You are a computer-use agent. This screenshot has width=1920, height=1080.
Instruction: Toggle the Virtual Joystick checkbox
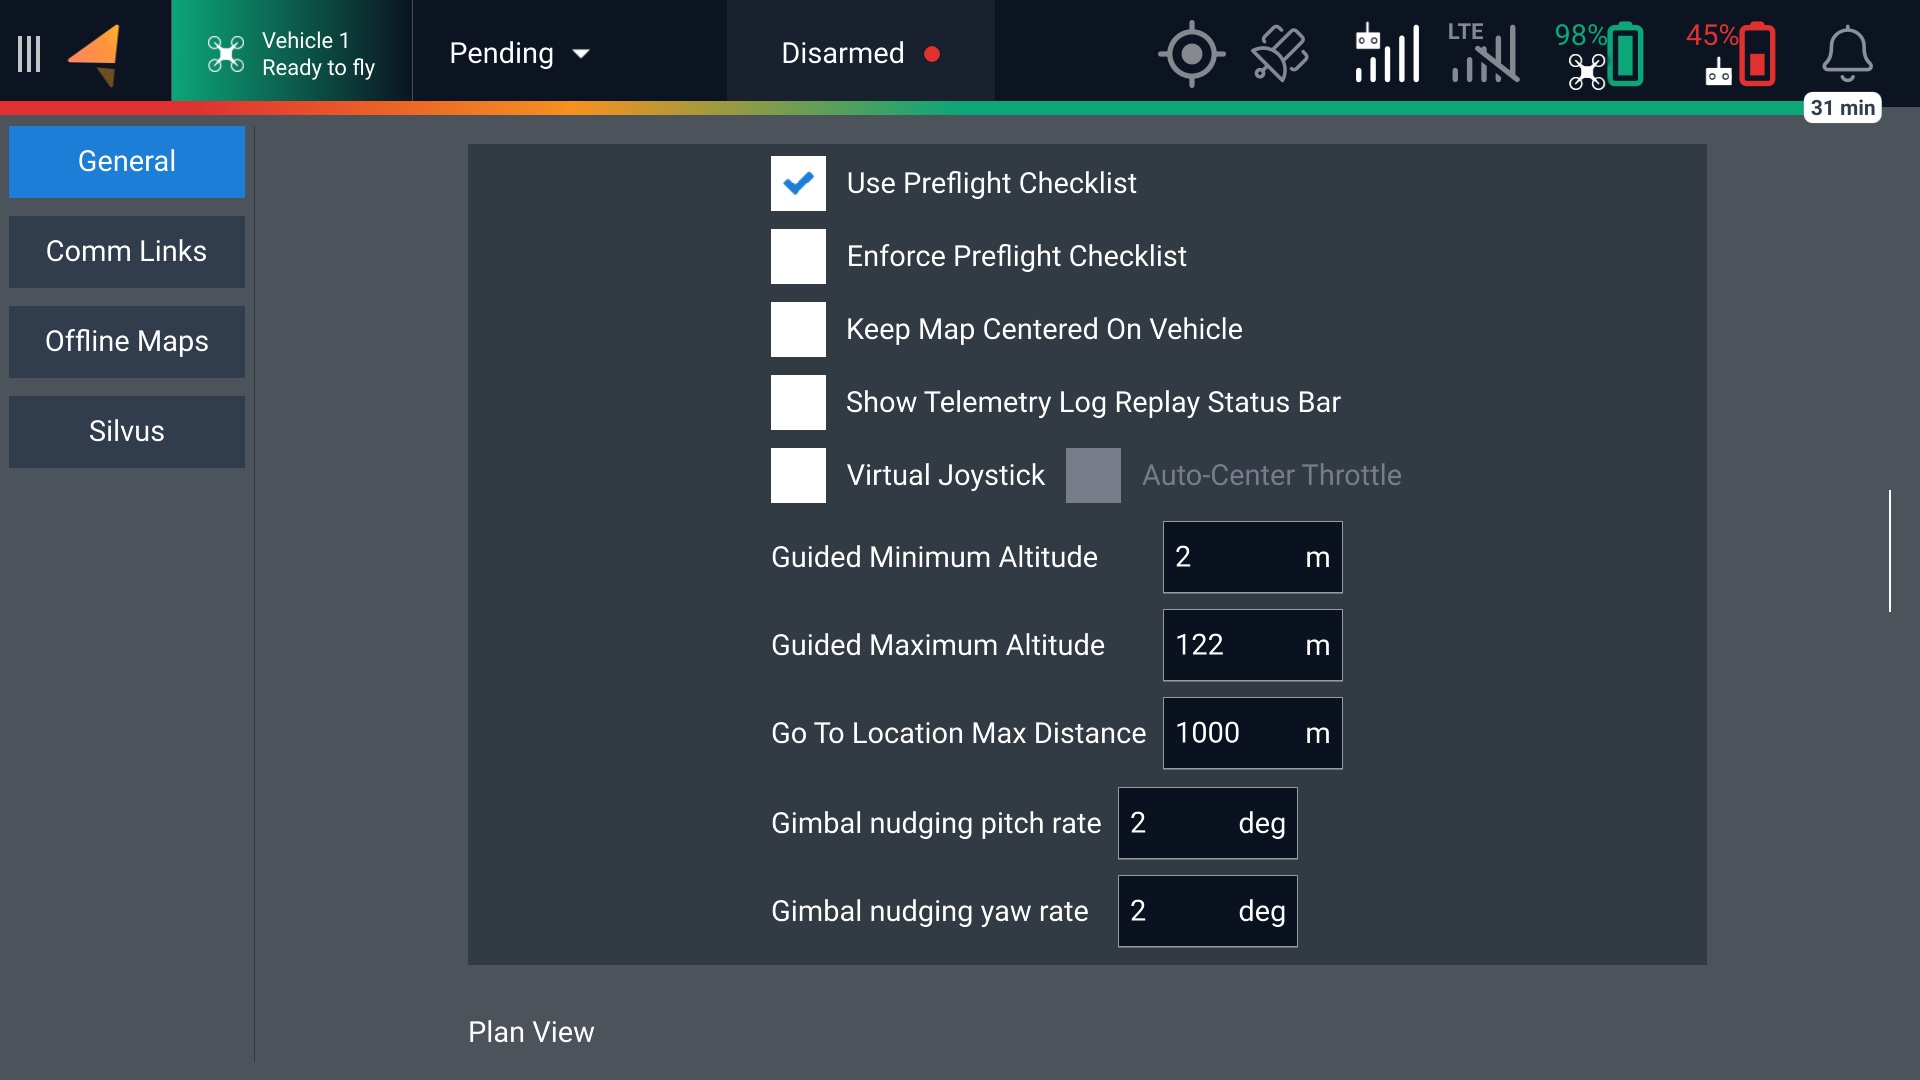pos(798,476)
